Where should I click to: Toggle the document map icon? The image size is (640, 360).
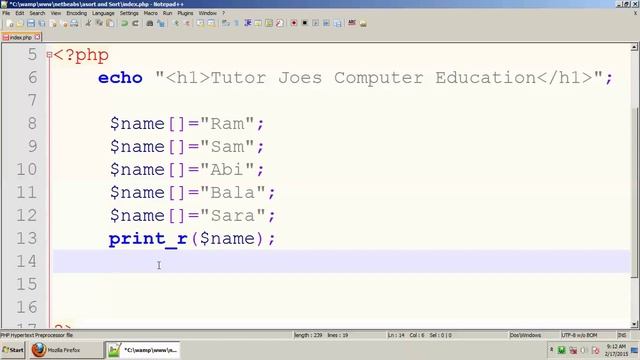269,23
